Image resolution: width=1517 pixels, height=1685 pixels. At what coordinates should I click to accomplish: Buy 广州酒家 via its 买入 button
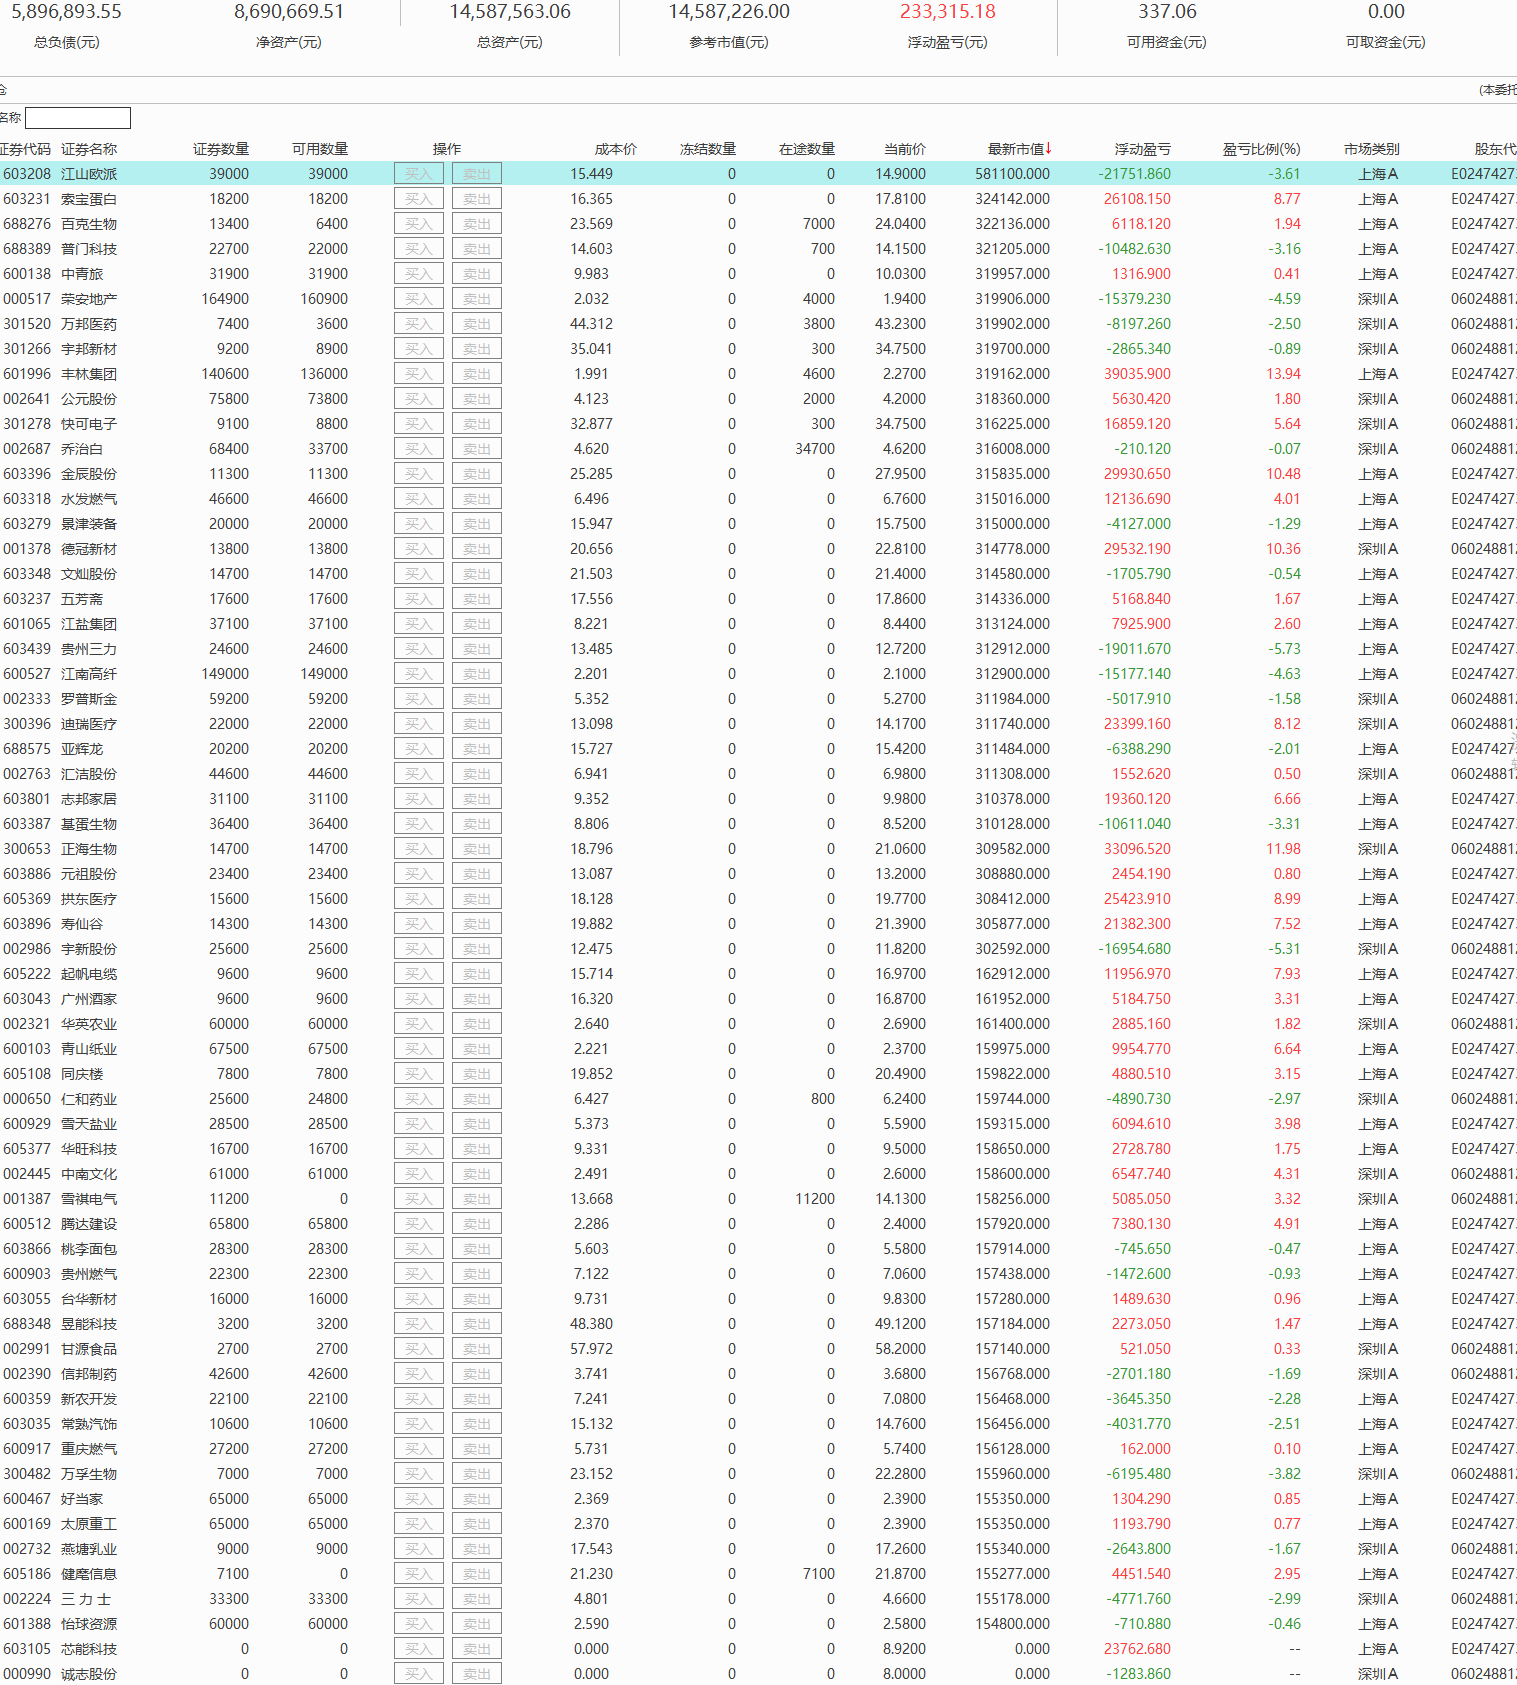419,999
